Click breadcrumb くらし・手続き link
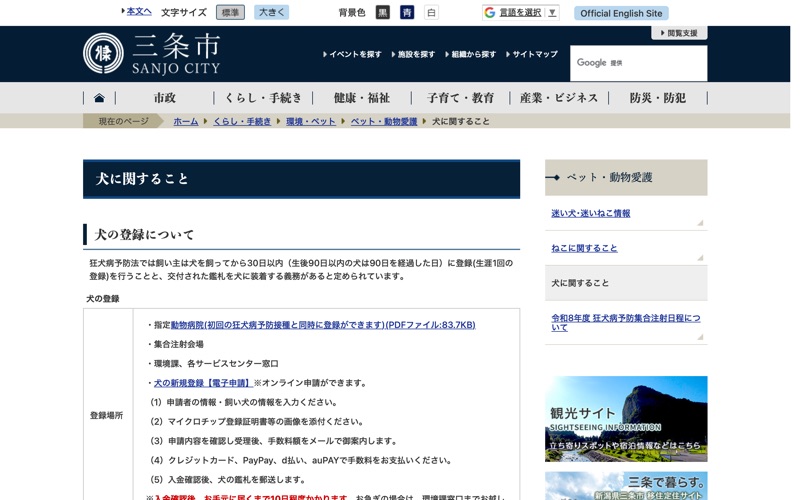The image size is (800, 500). tap(242, 121)
